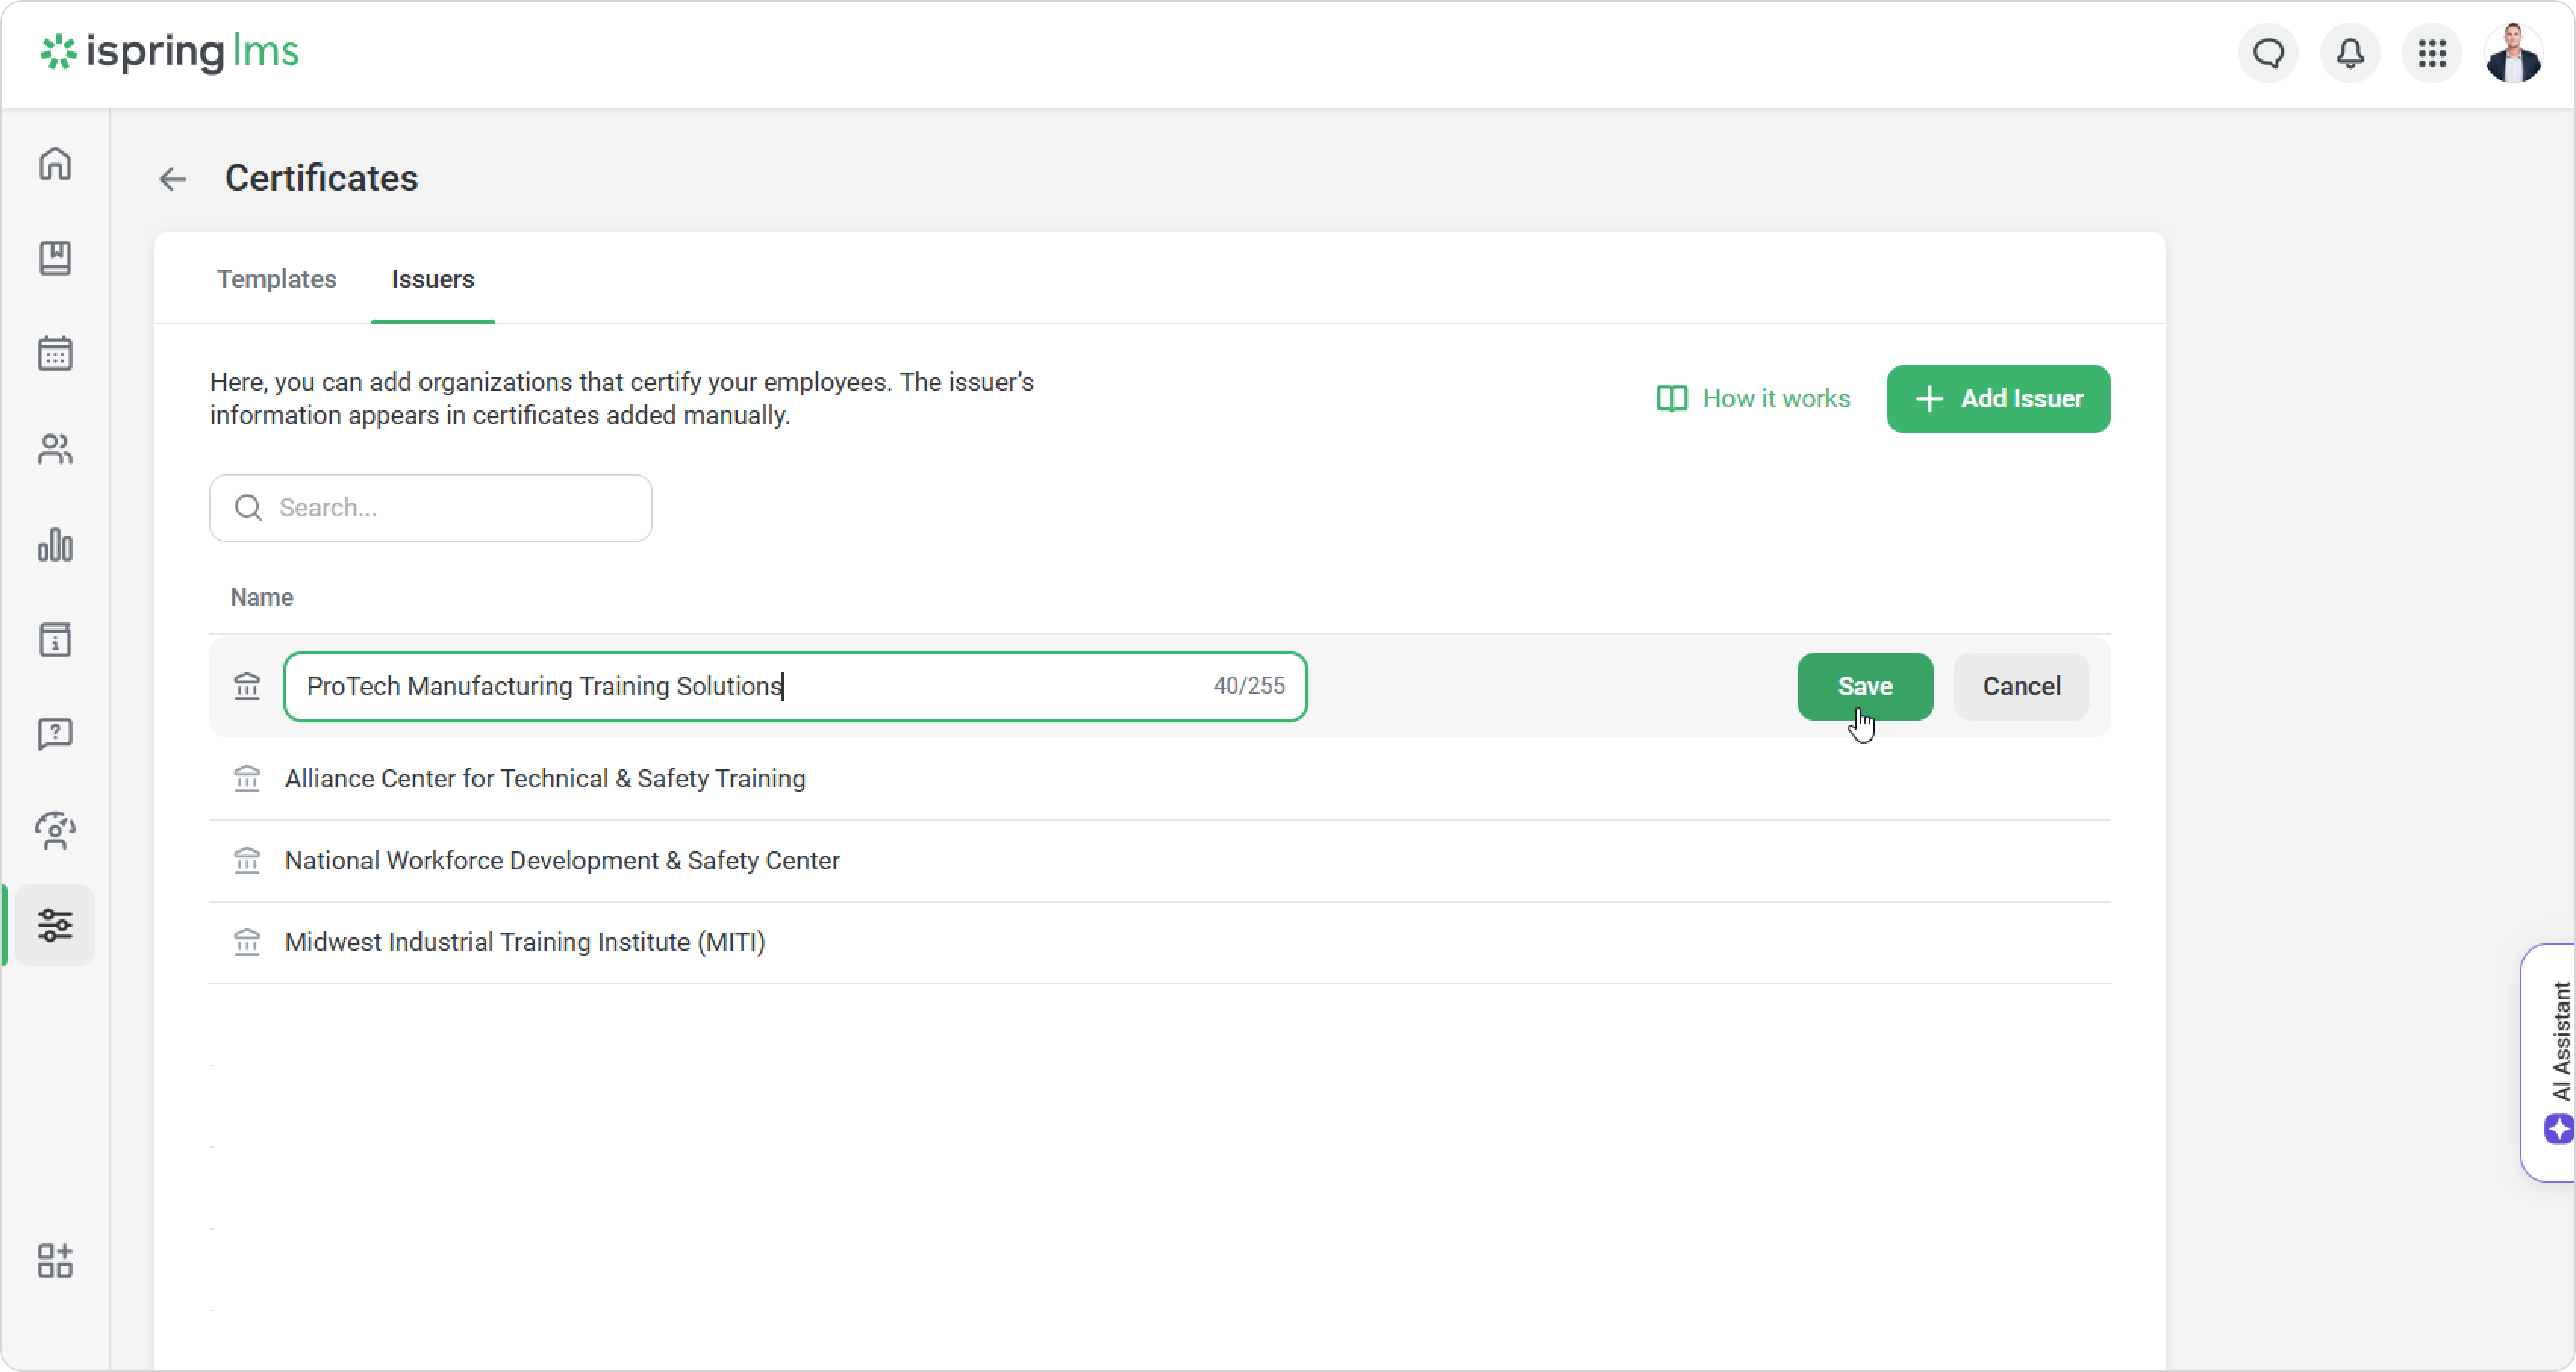Click the notifications bell icon

pyautogui.click(x=2350, y=53)
